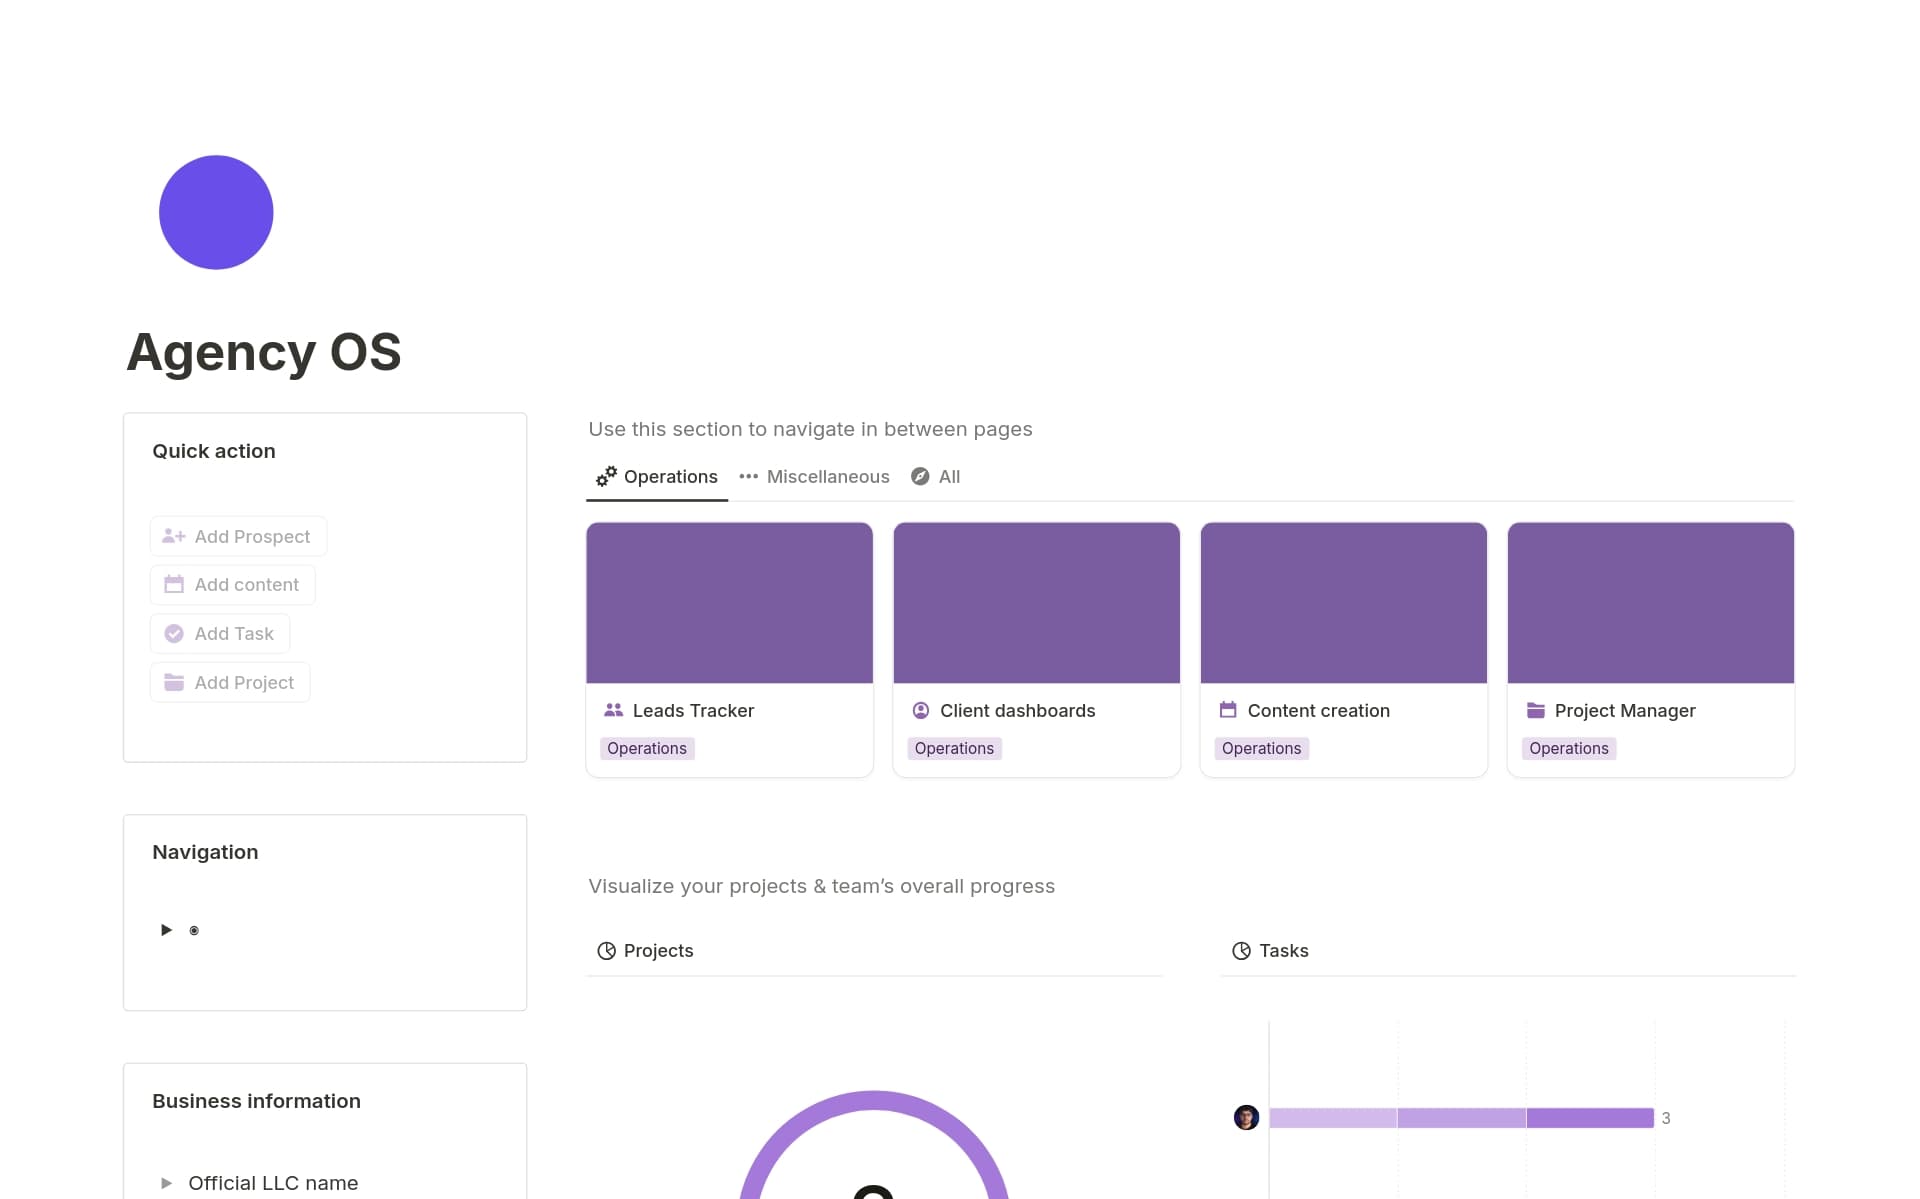Expand the Navigation tree item

pos(166,929)
